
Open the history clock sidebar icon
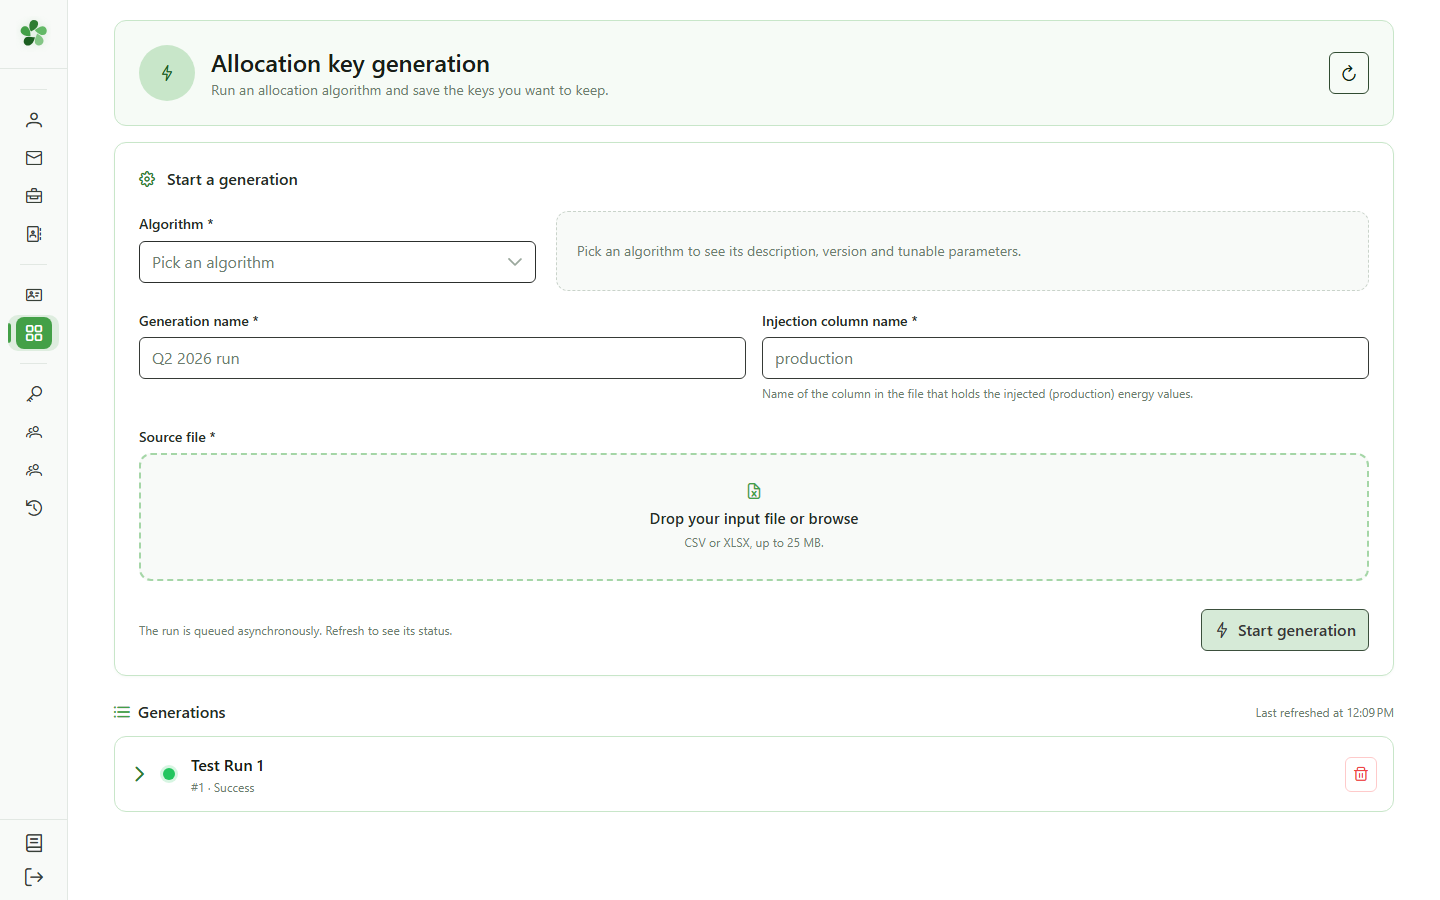(34, 508)
